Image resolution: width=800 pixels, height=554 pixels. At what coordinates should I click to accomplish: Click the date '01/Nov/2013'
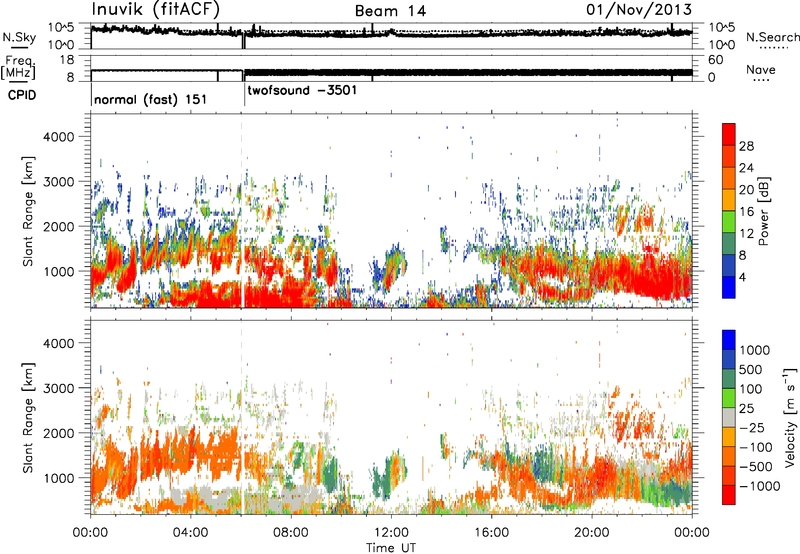pyautogui.click(x=639, y=10)
